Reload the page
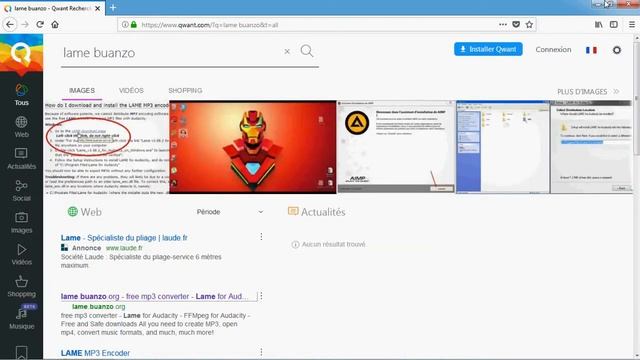 point(40,24)
